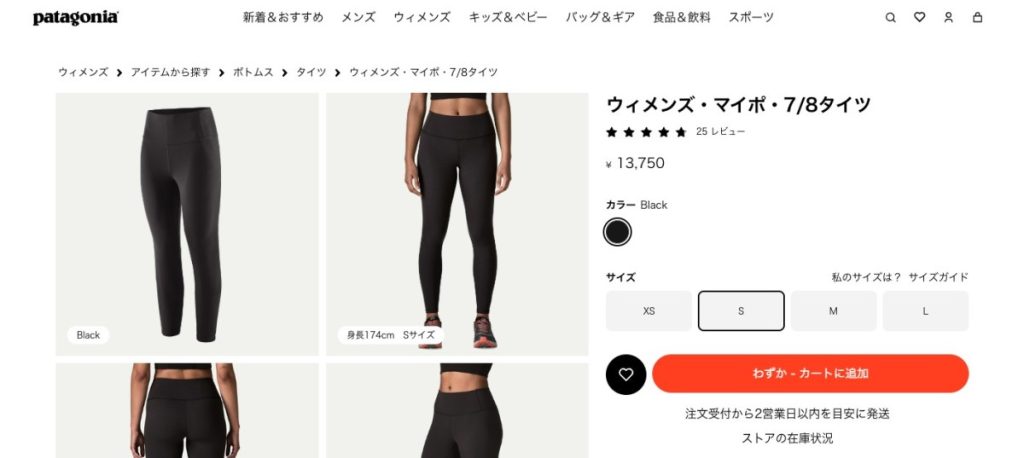Select size S option

pos(741,311)
